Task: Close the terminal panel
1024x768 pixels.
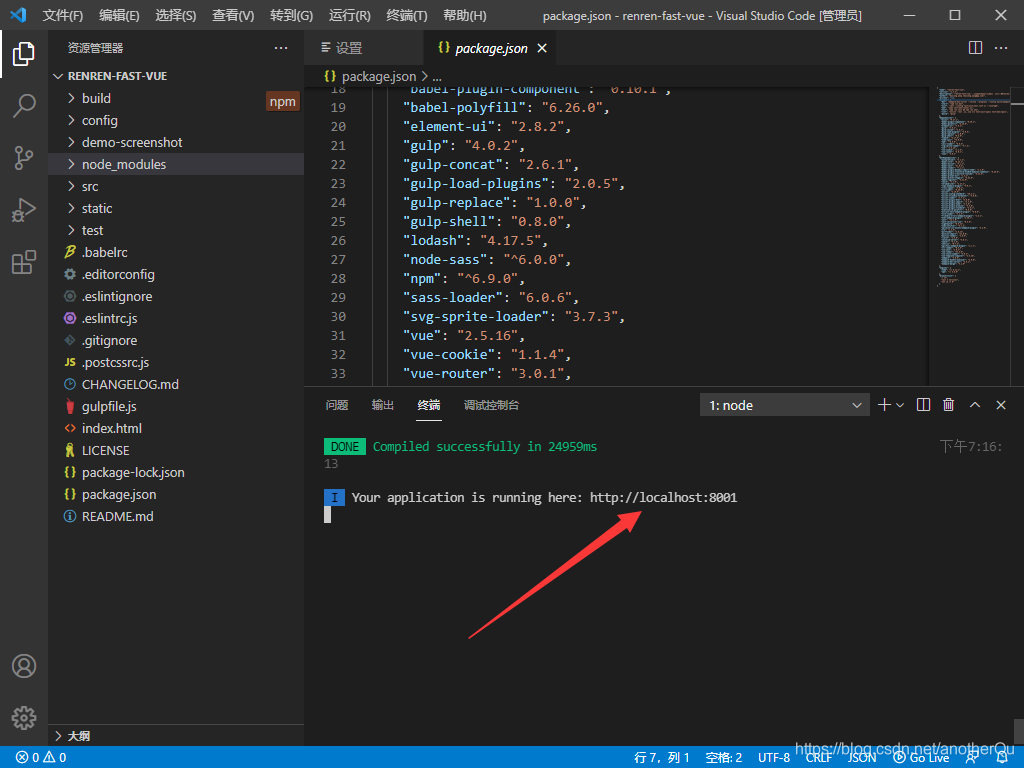Action: click(x=1000, y=405)
